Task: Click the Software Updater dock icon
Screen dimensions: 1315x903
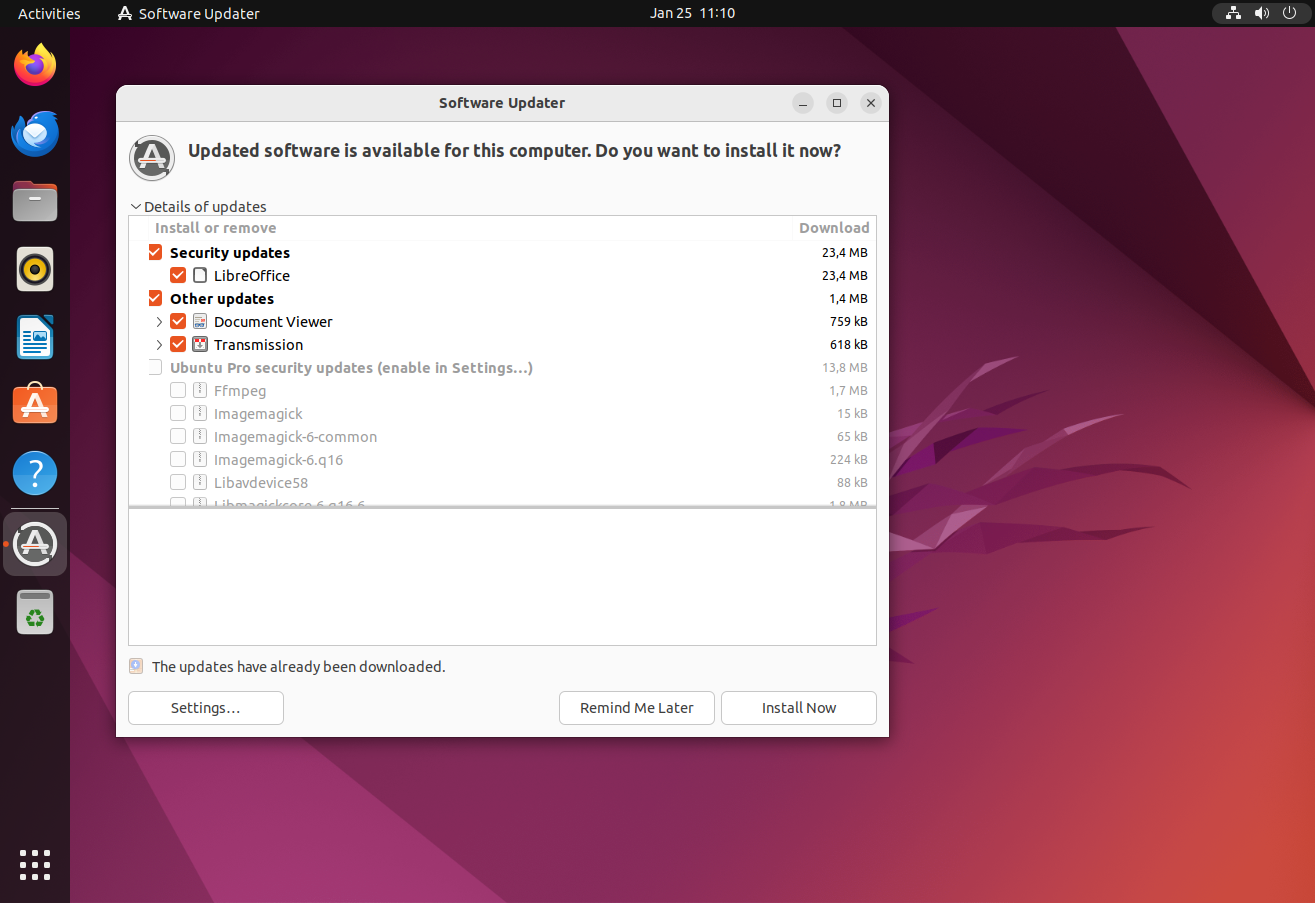Action: 35,544
